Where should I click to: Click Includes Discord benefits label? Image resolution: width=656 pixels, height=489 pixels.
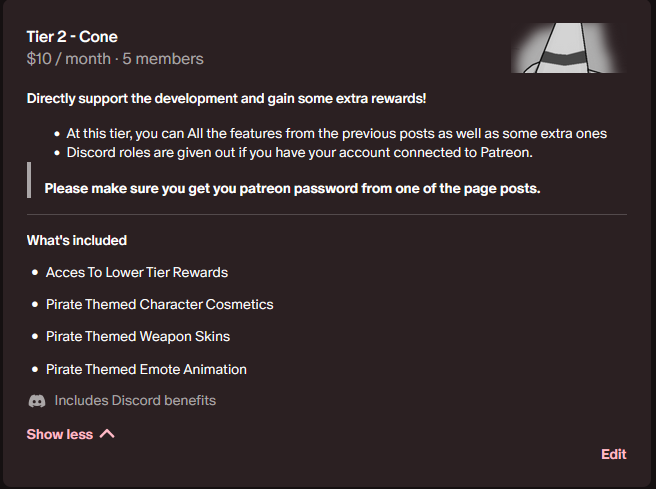point(135,401)
